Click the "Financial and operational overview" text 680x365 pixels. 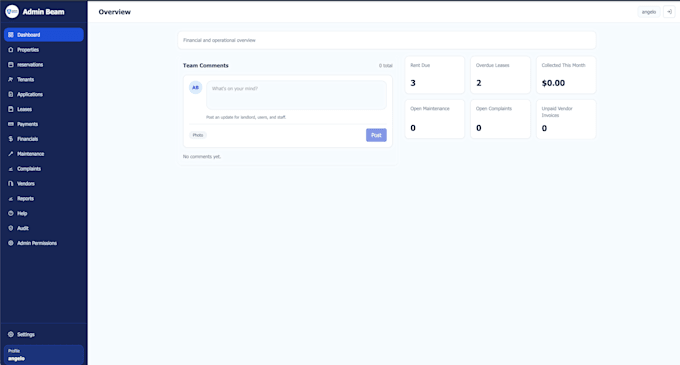coord(219,40)
